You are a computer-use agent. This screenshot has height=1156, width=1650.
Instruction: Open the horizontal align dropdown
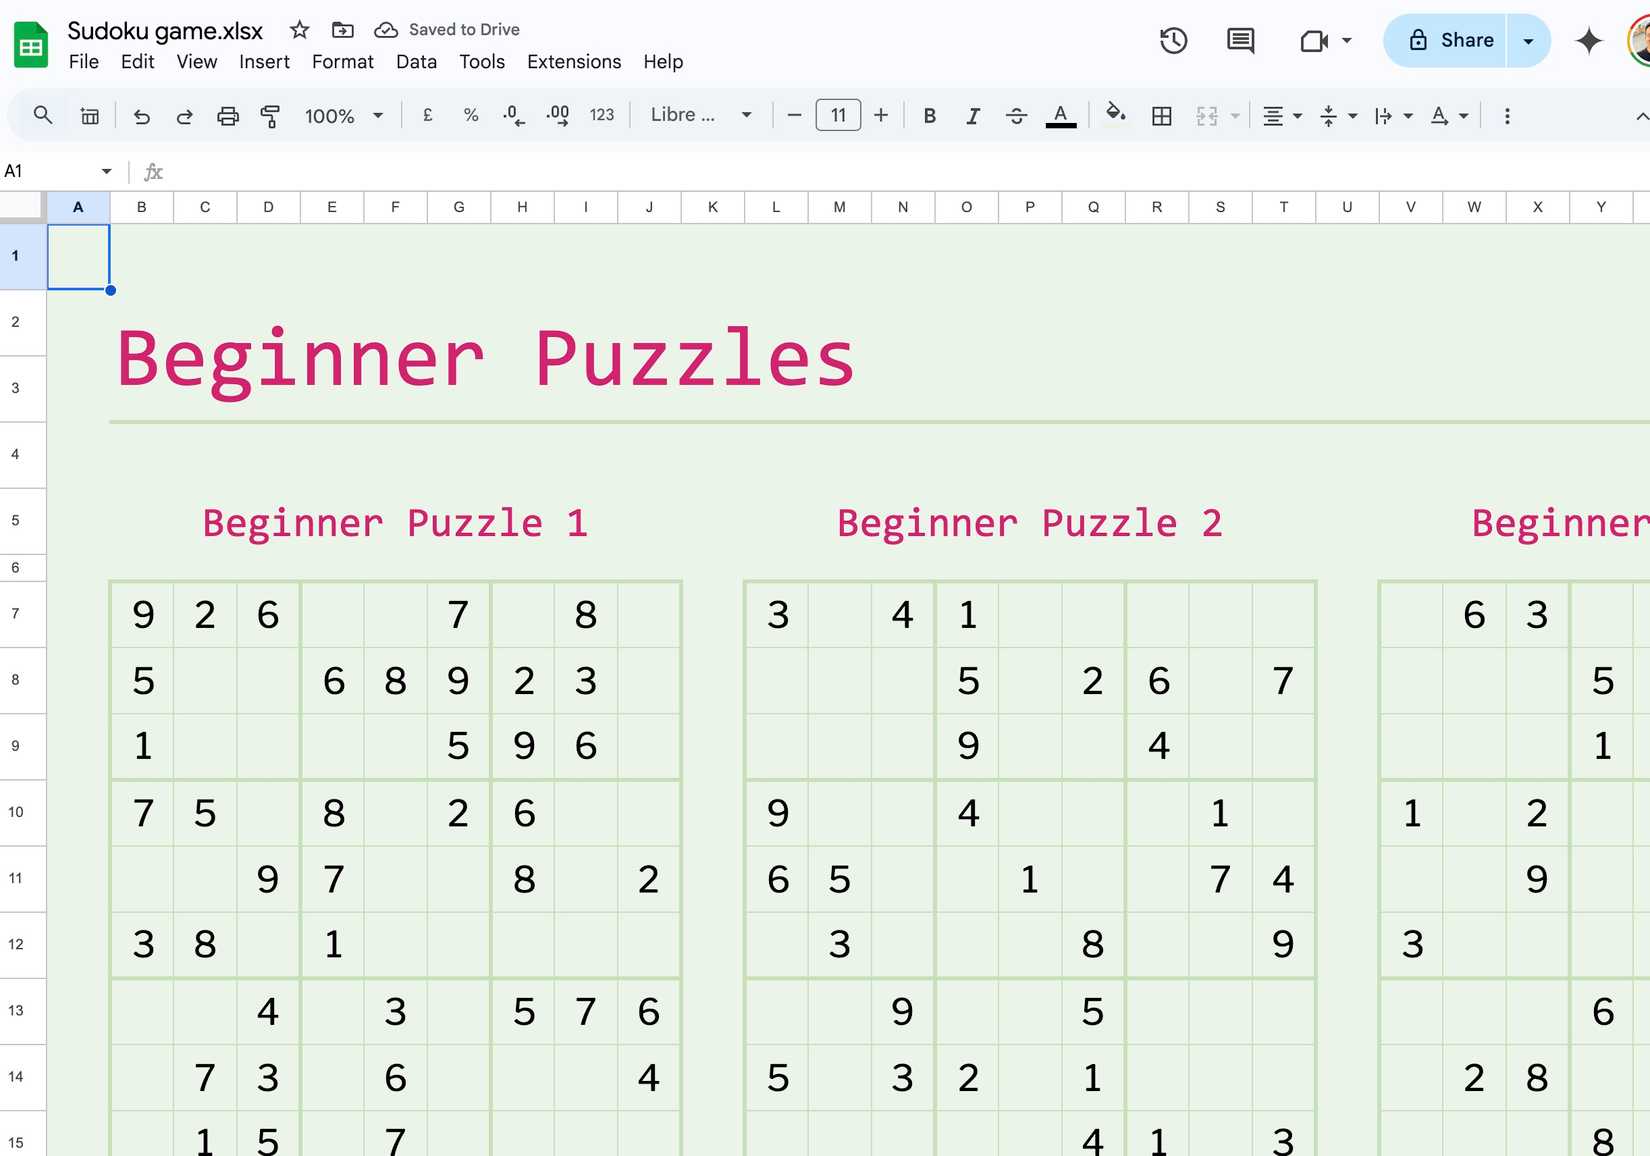(x=1281, y=116)
